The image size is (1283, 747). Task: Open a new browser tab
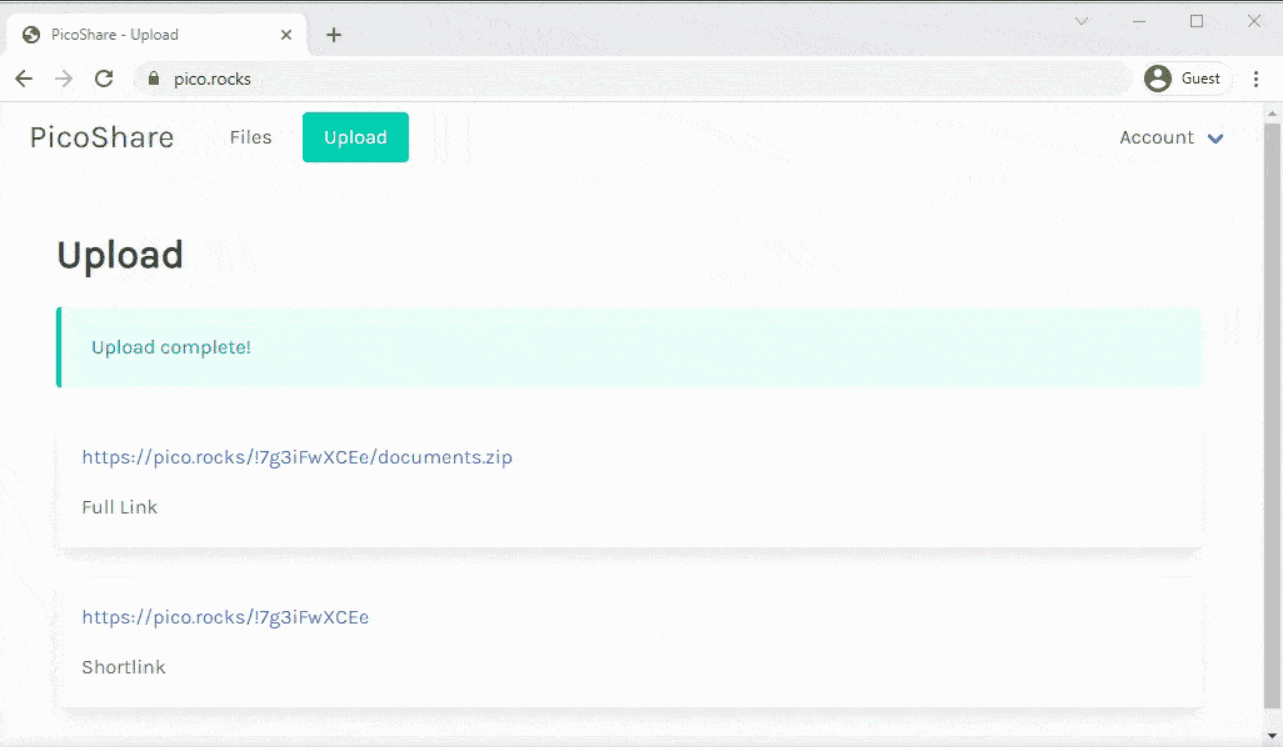pyautogui.click(x=334, y=35)
